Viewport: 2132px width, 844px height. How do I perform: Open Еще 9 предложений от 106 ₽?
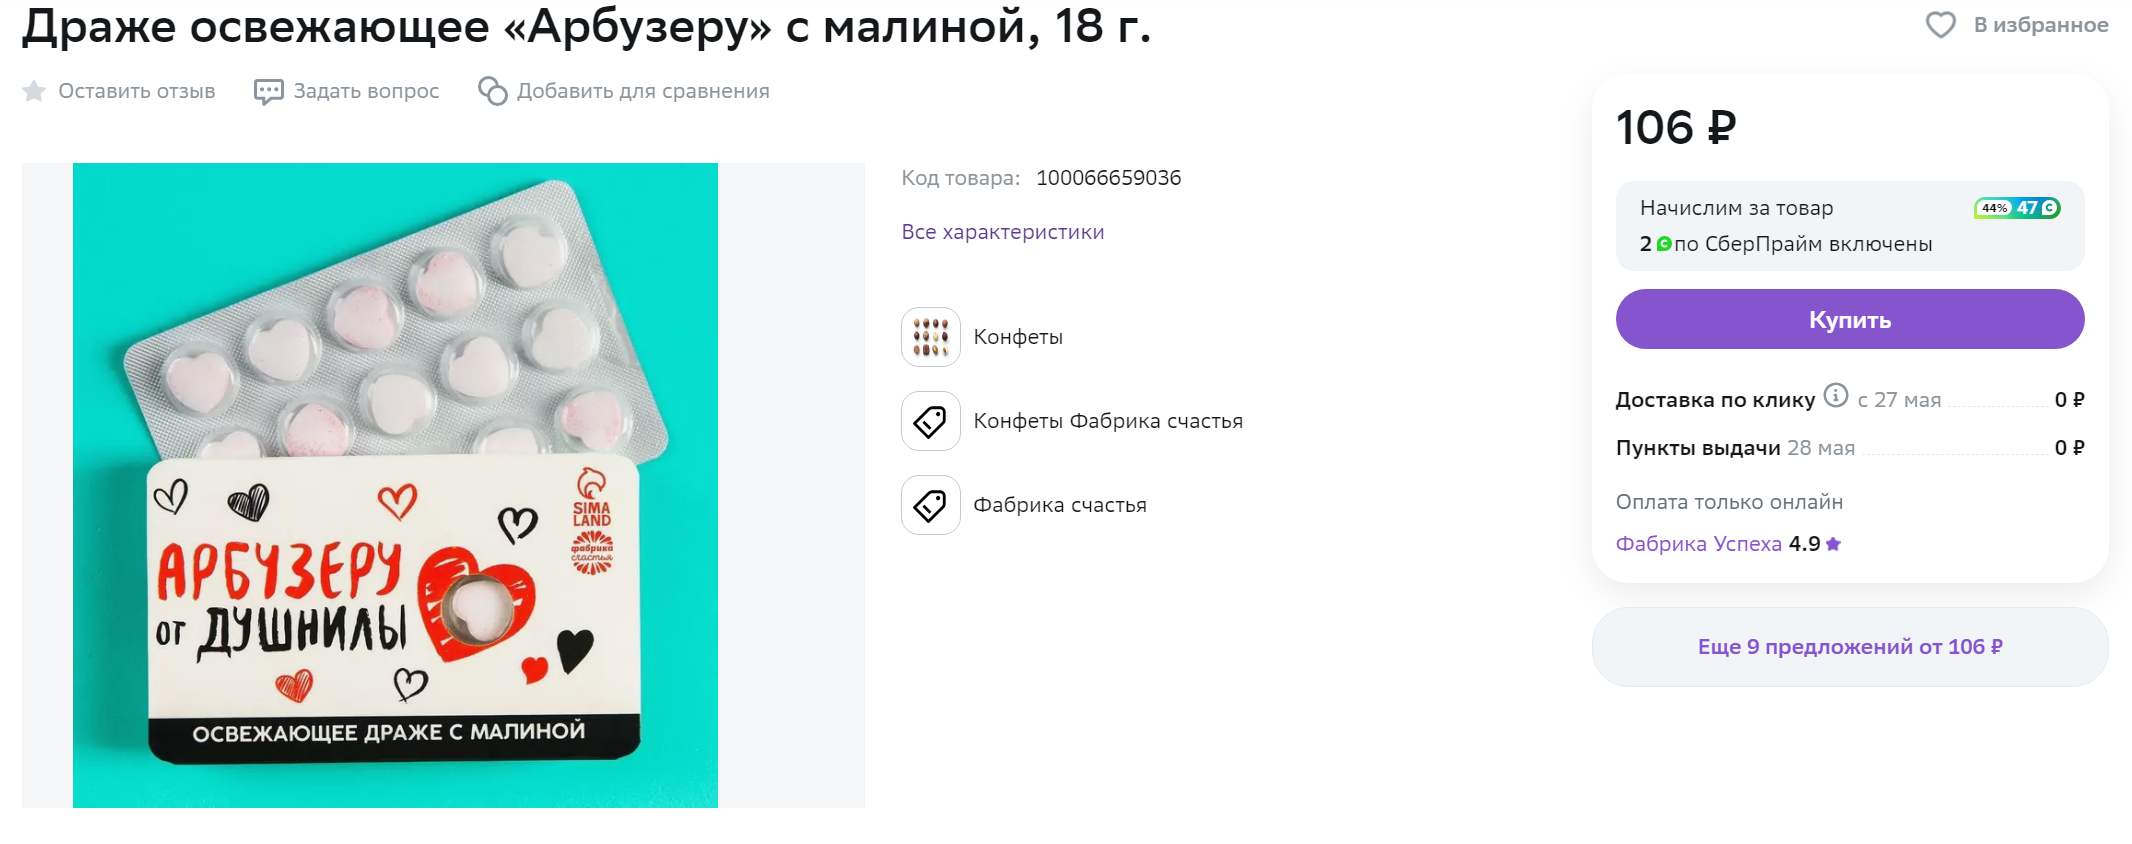1850,647
